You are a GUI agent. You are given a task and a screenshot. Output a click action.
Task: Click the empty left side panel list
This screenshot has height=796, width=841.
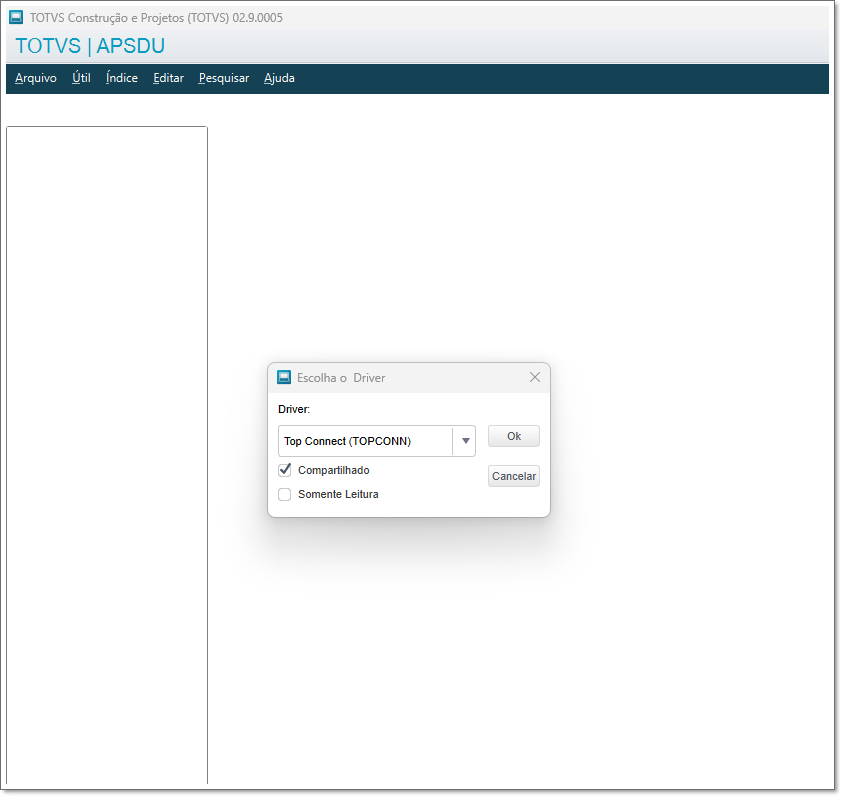point(107,455)
